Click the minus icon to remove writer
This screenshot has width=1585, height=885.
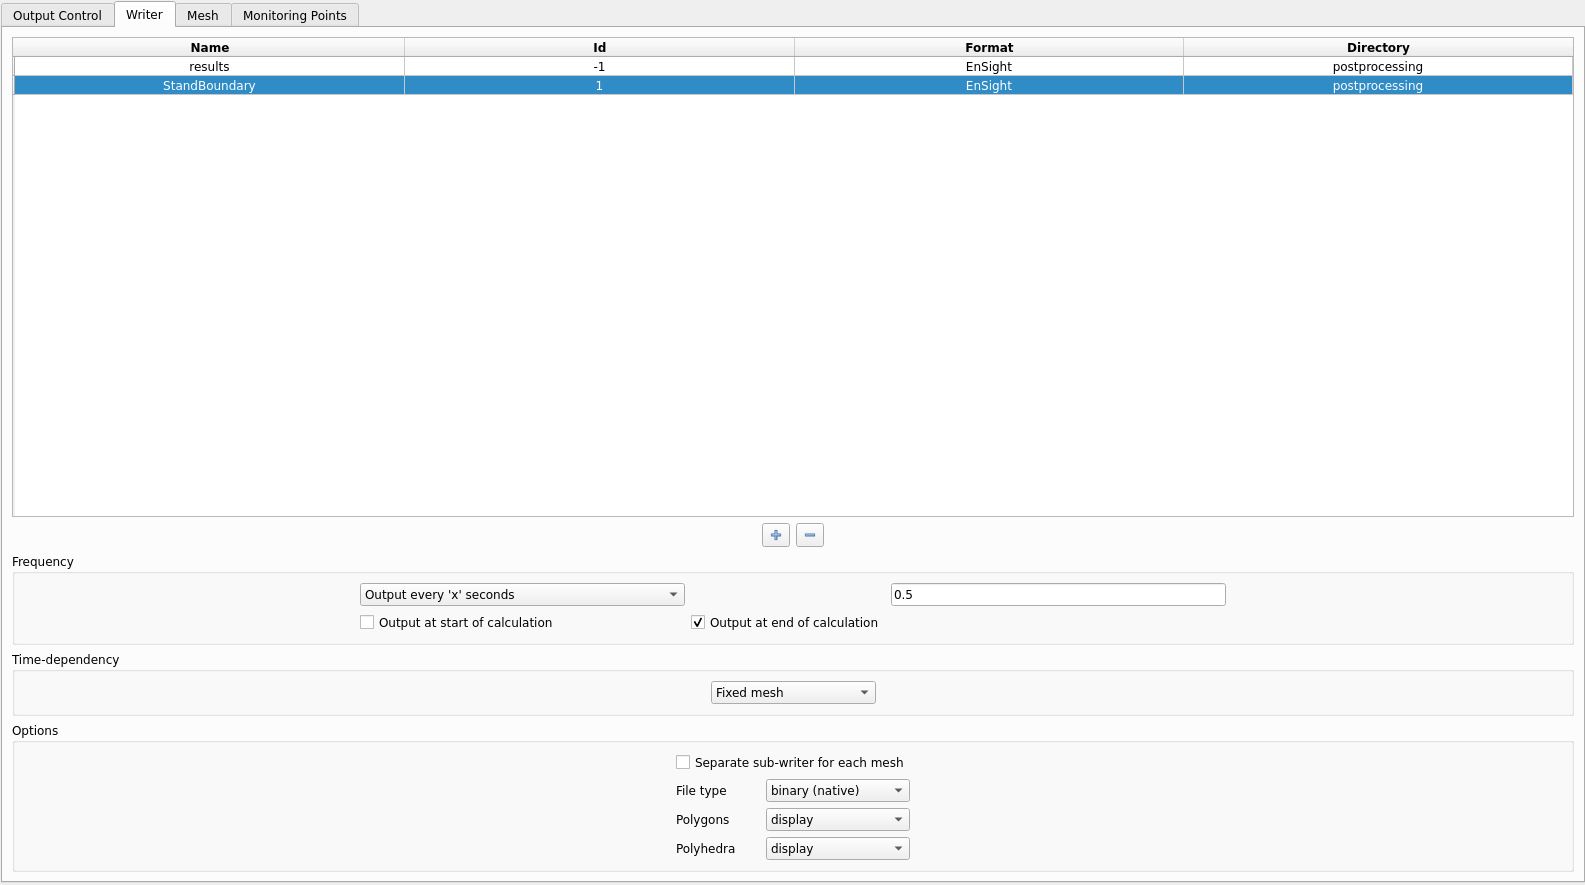pyautogui.click(x=809, y=535)
